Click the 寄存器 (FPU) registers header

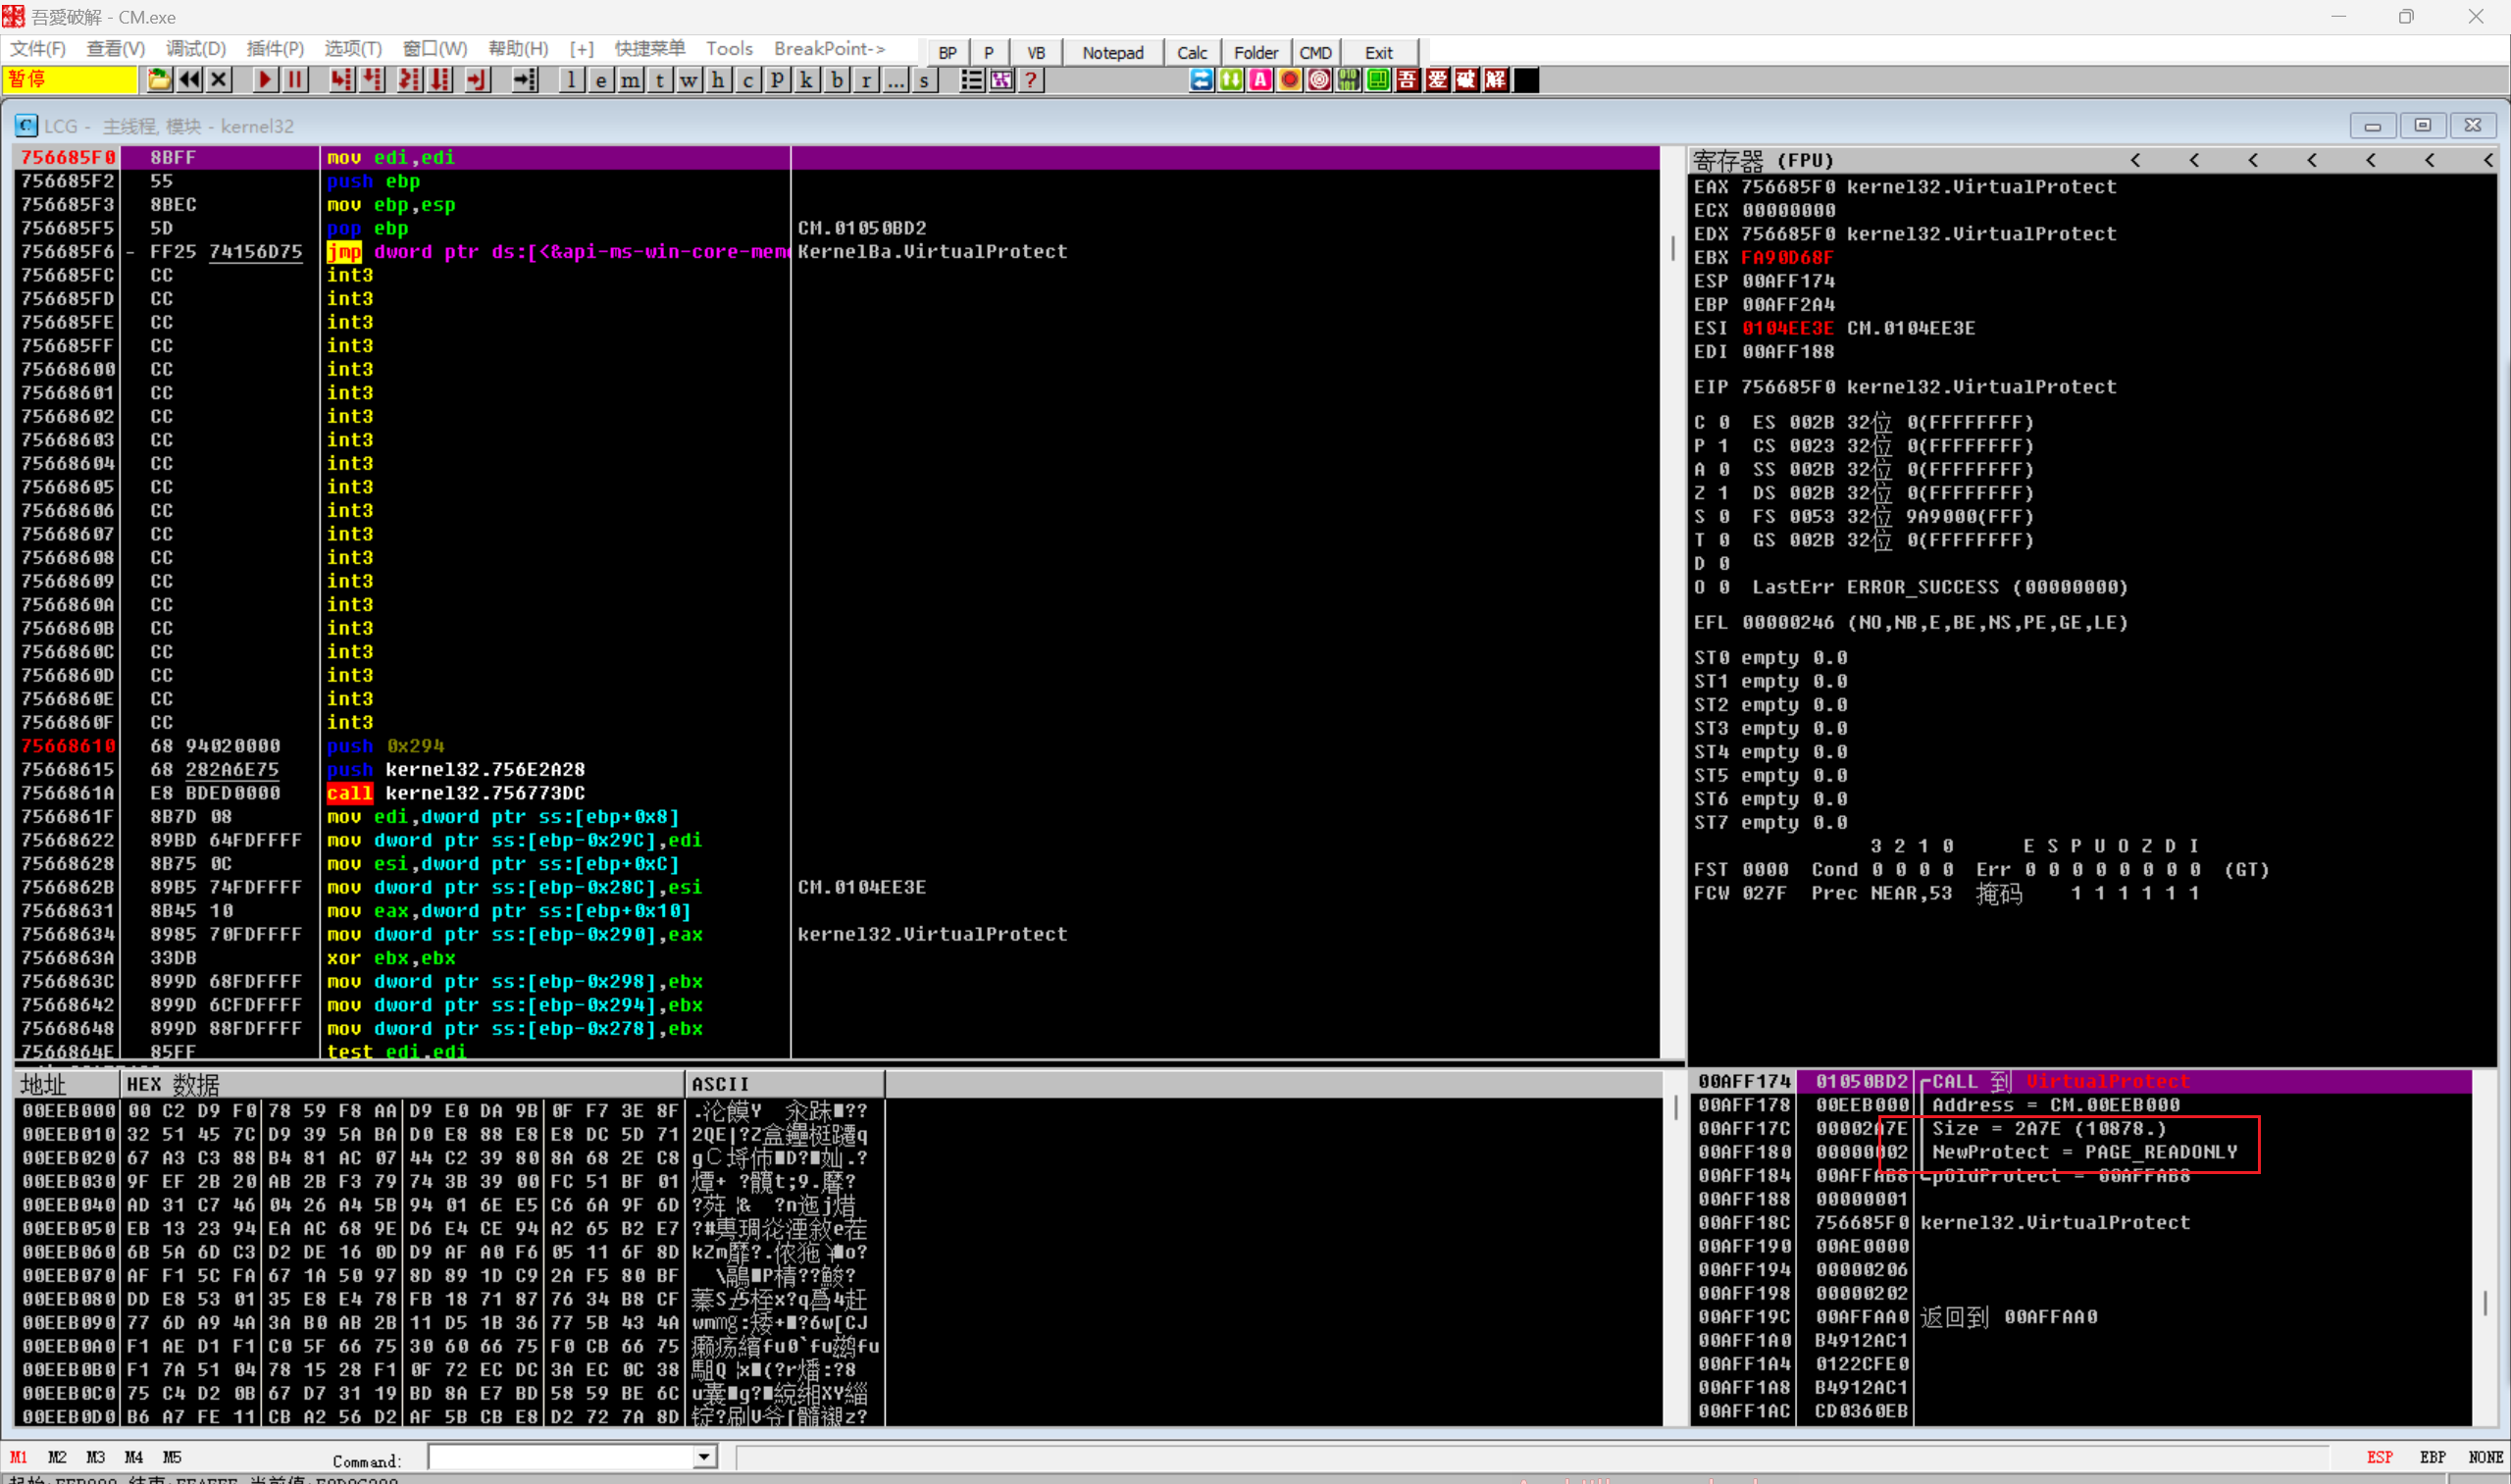pos(1763,160)
